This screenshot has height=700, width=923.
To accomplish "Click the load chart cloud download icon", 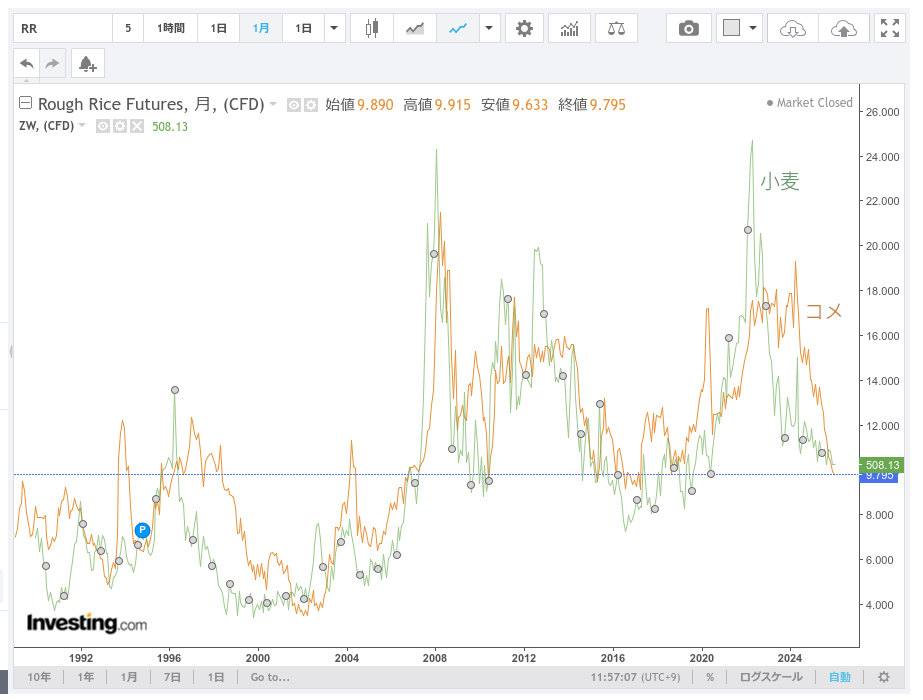I will point(792,29).
